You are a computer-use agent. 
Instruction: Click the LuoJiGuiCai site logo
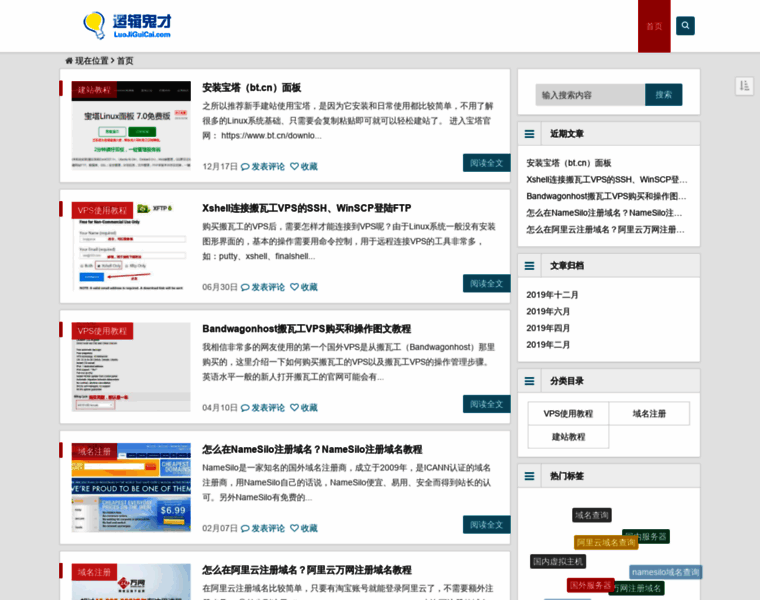[128, 25]
